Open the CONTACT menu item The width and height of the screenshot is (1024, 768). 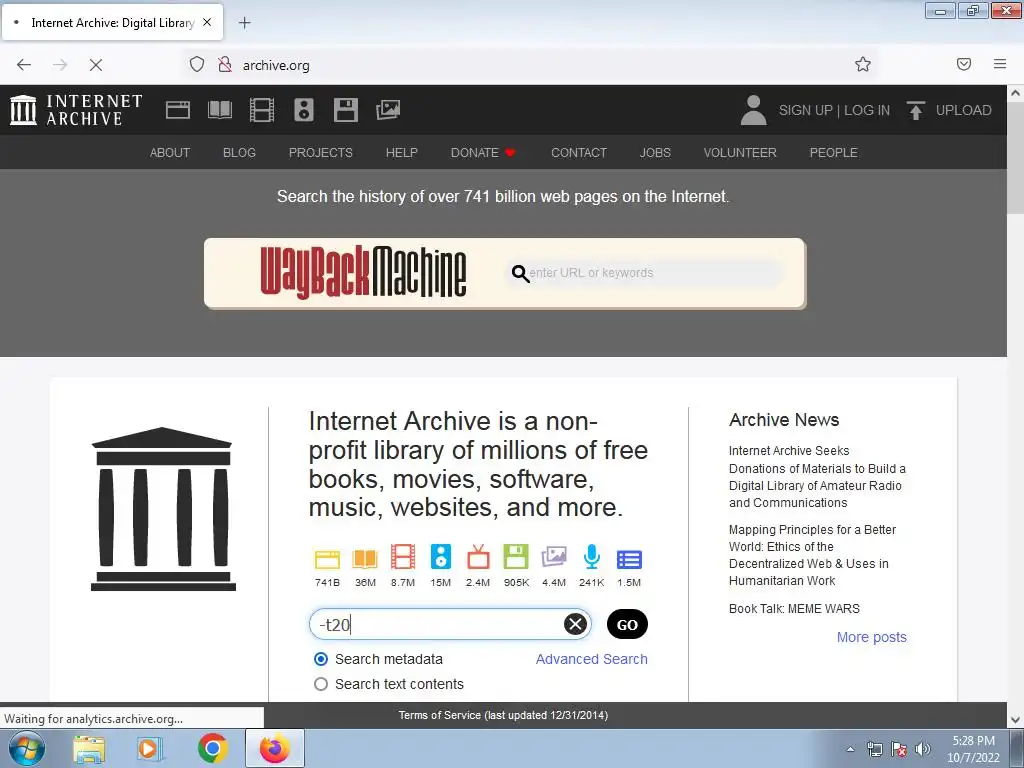coord(579,152)
